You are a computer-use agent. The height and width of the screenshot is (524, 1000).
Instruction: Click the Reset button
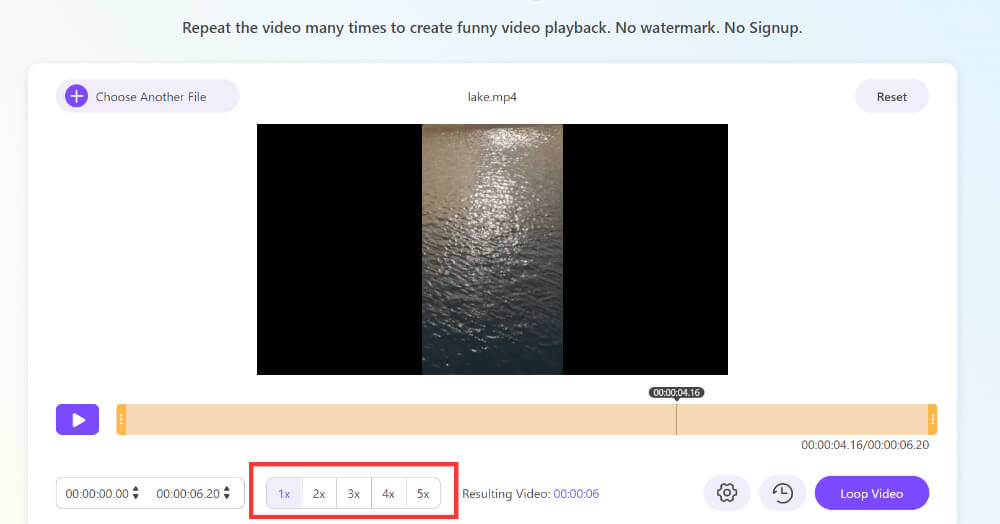(891, 97)
